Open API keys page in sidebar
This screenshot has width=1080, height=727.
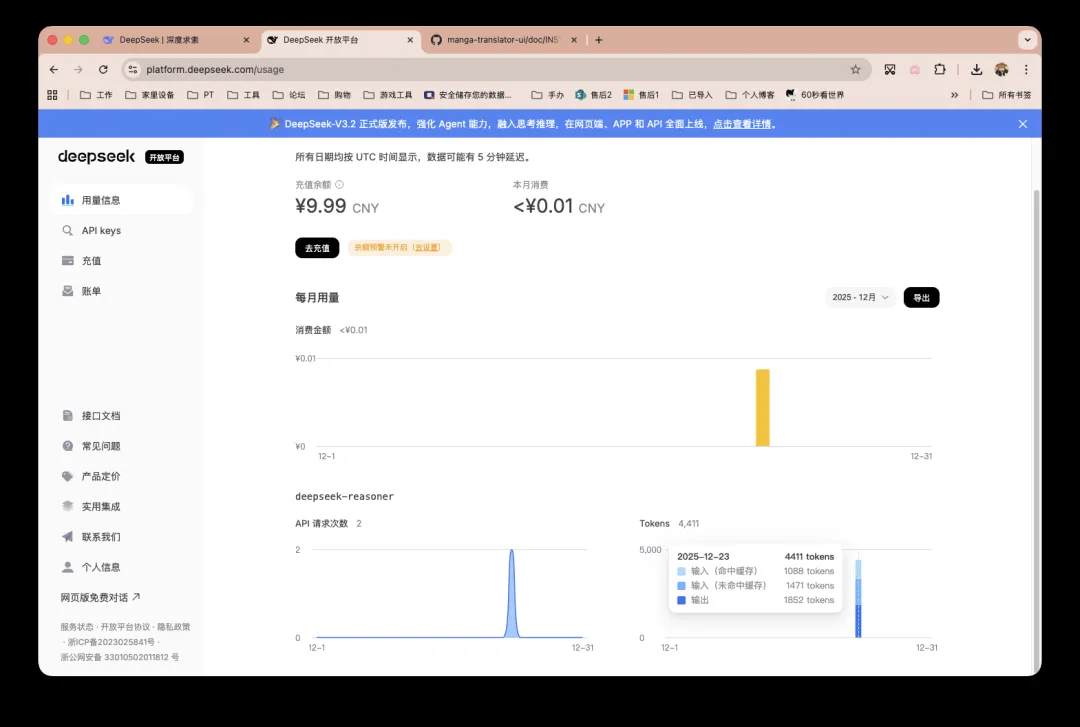click(x=100, y=231)
